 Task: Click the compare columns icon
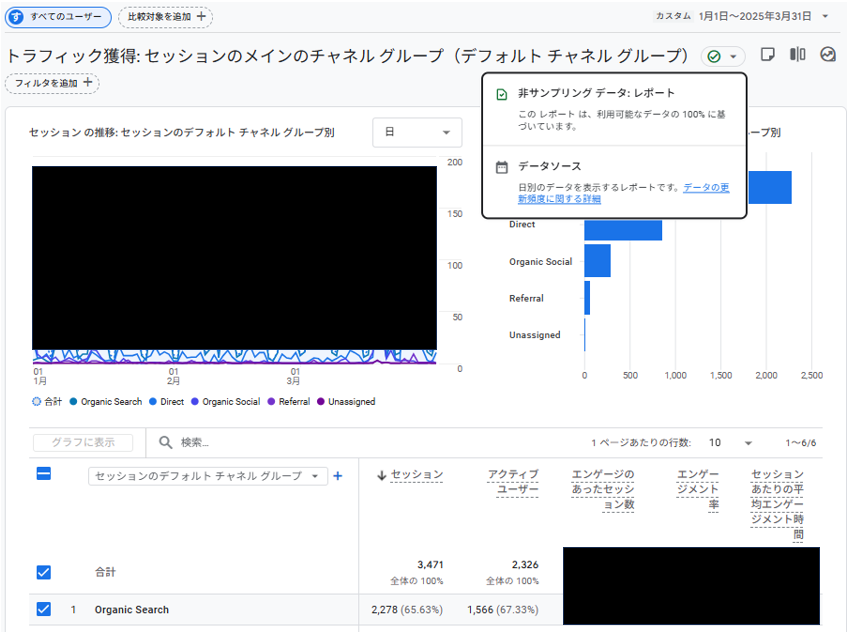tap(798, 55)
